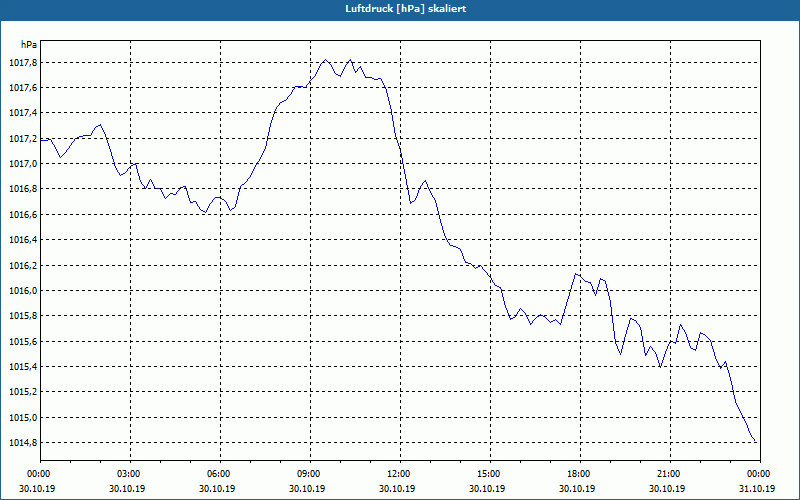800x500 pixels.
Task: Select the 1017,6 y-axis value
Action: point(23,88)
